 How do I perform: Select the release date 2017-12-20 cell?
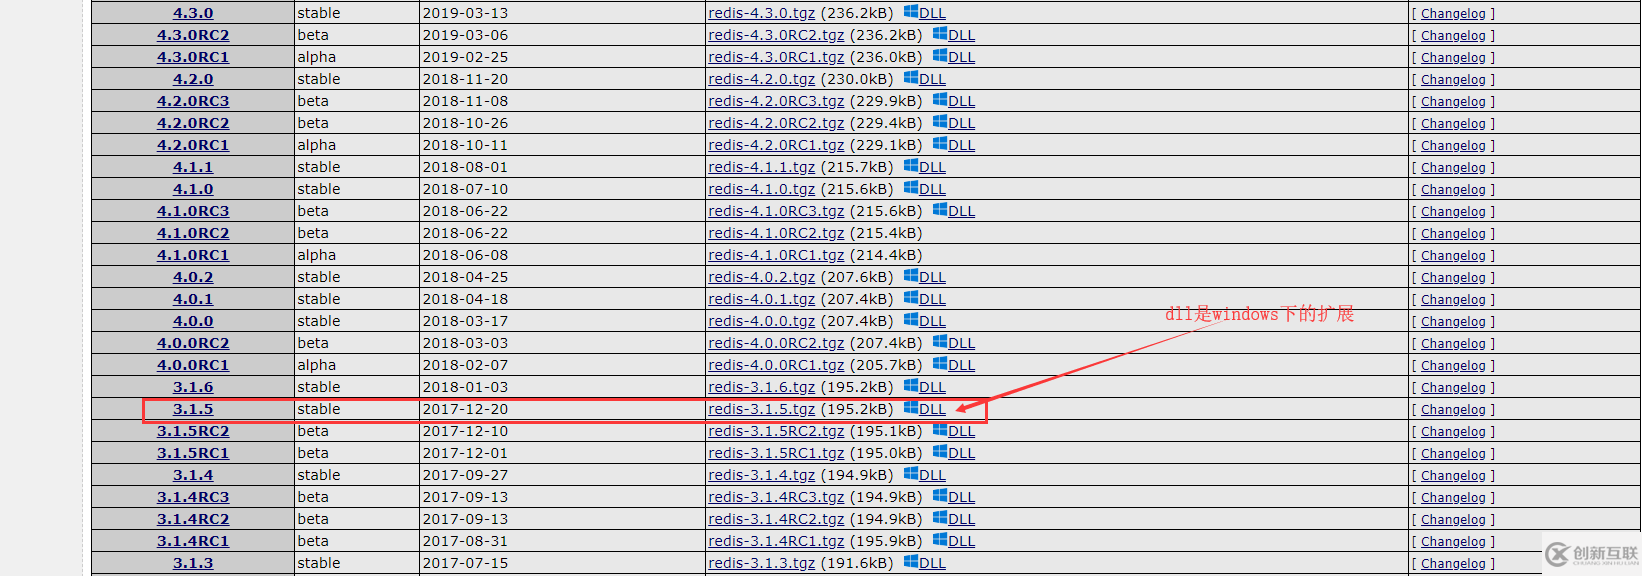(562, 409)
